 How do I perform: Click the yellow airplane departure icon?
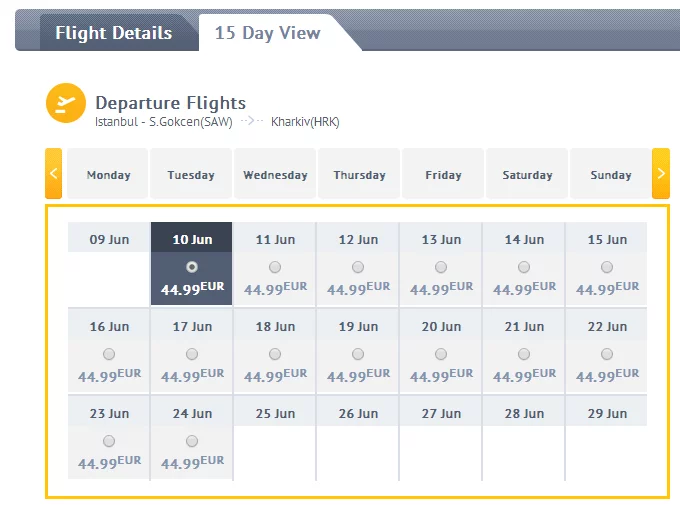(x=66, y=103)
